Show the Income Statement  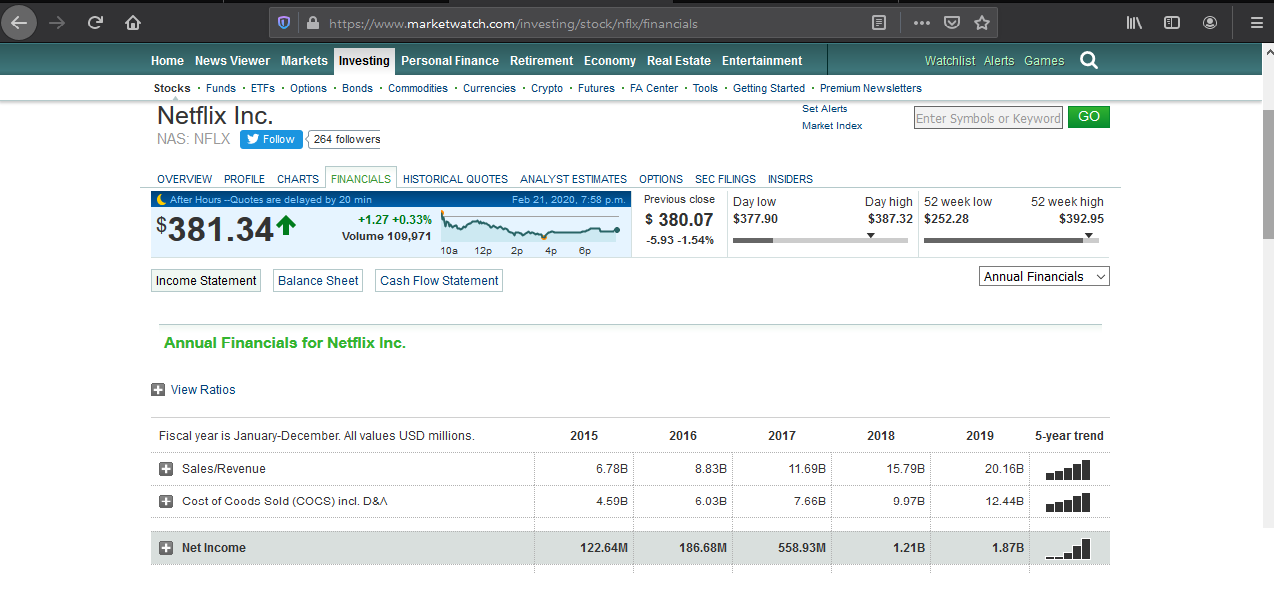coord(206,281)
